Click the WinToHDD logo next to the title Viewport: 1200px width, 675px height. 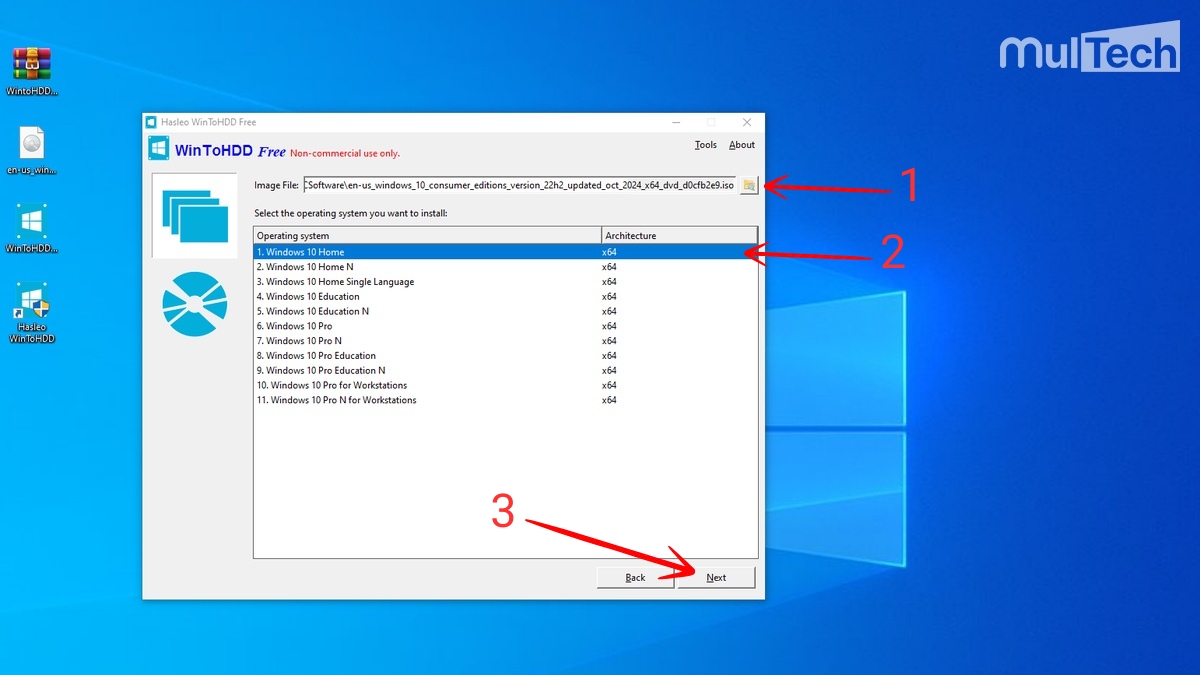pos(159,147)
